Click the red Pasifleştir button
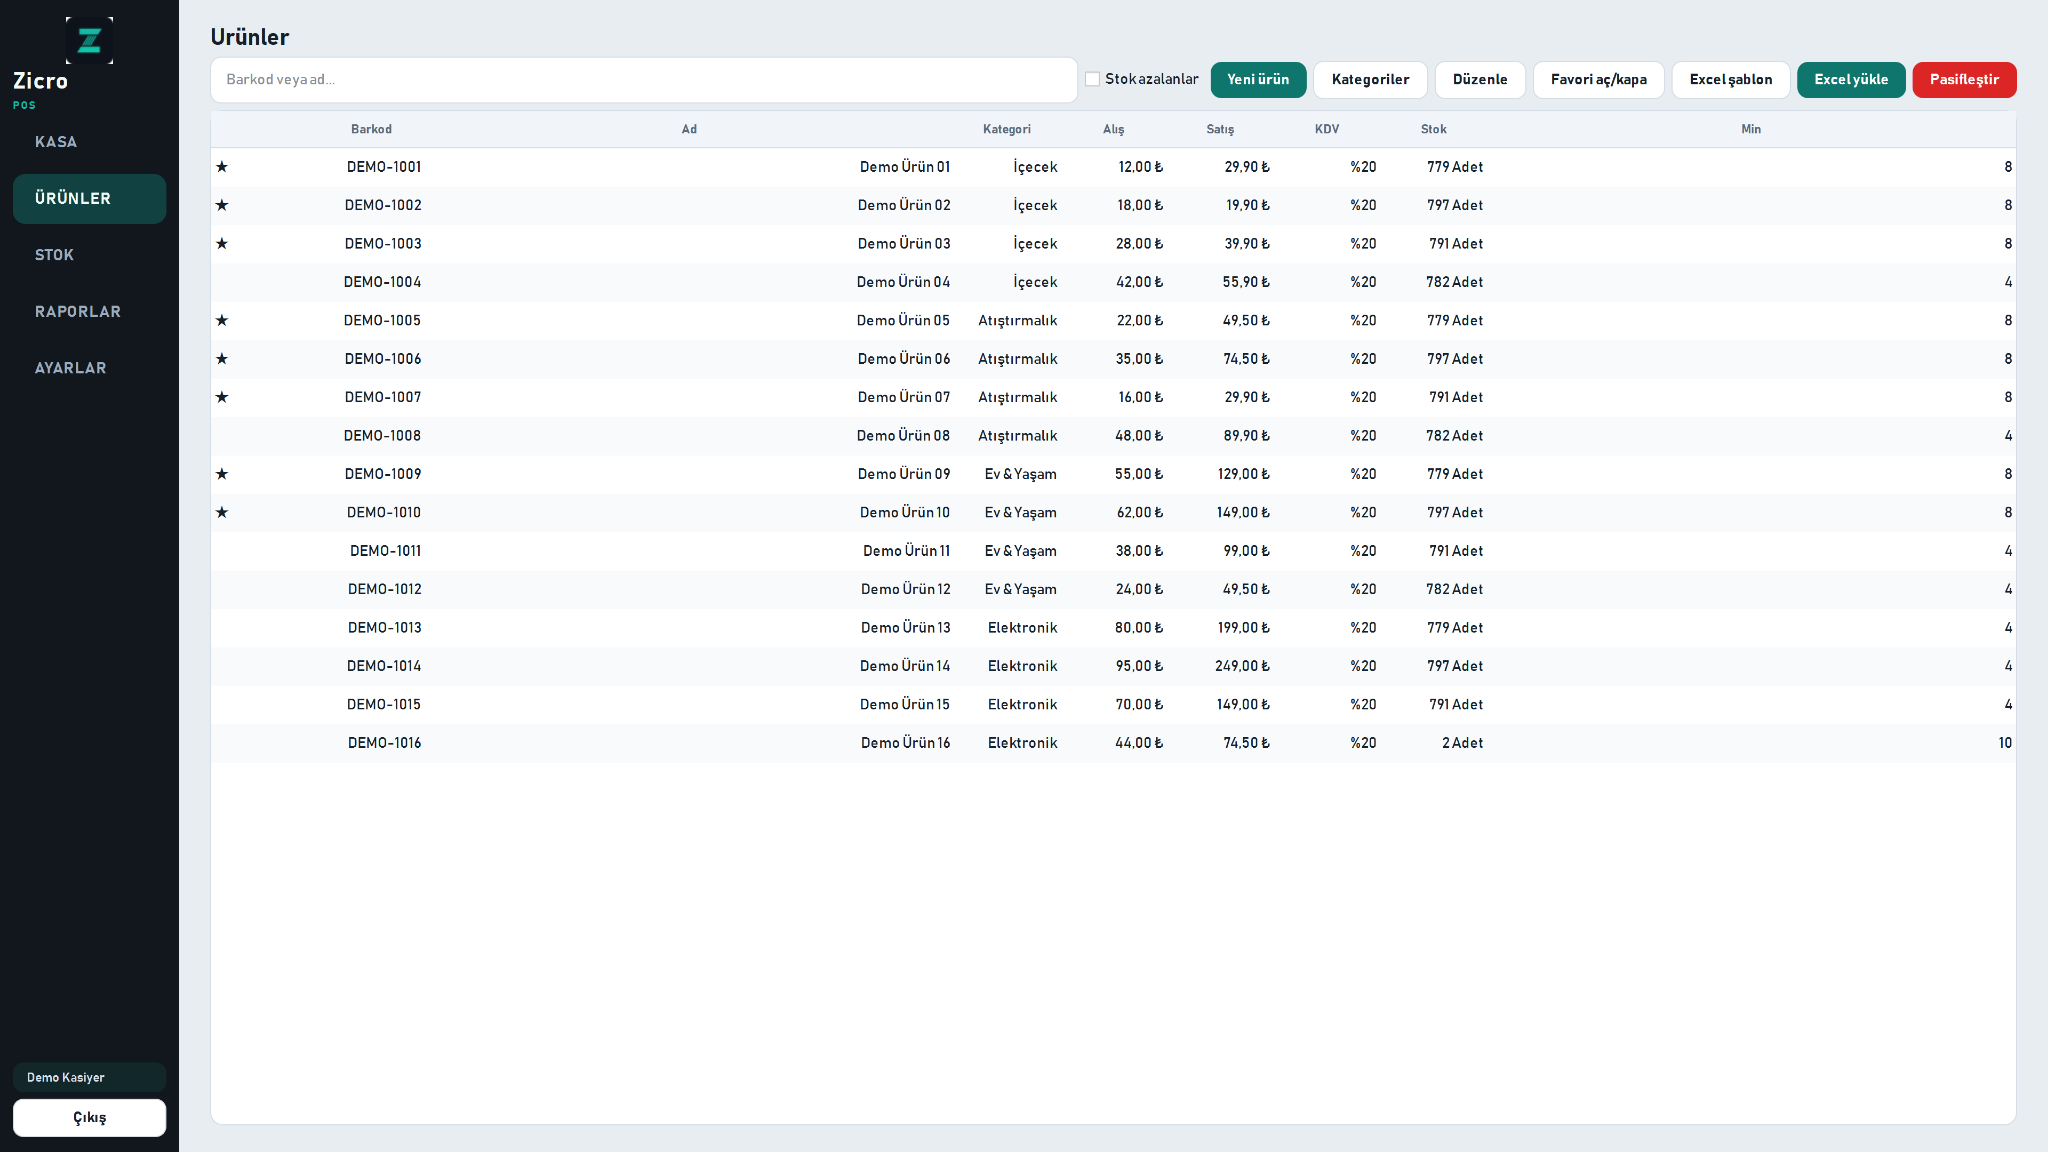The image size is (2048, 1152). click(1964, 80)
